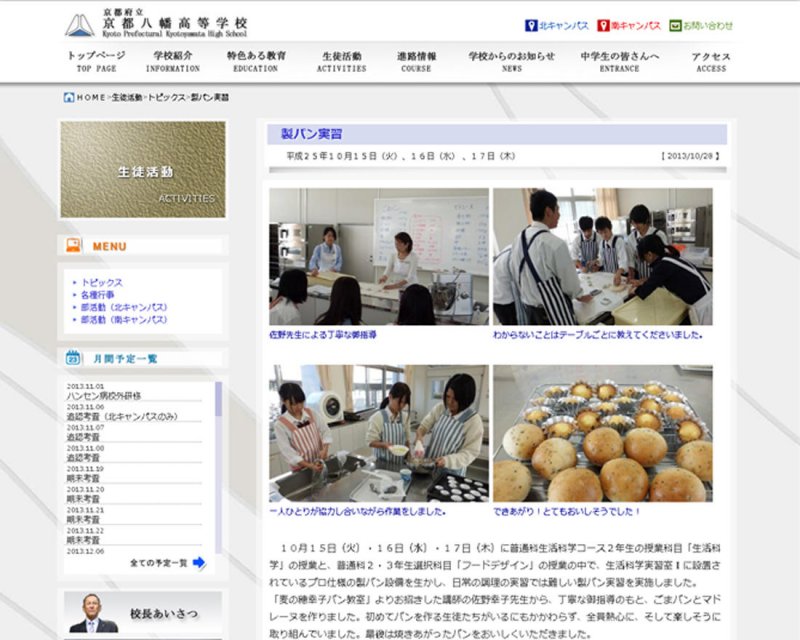Image resolution: width=800 pixels, height=640 pixels.
Task: Open the 各種行事 sidebar link
Action: 98,295
